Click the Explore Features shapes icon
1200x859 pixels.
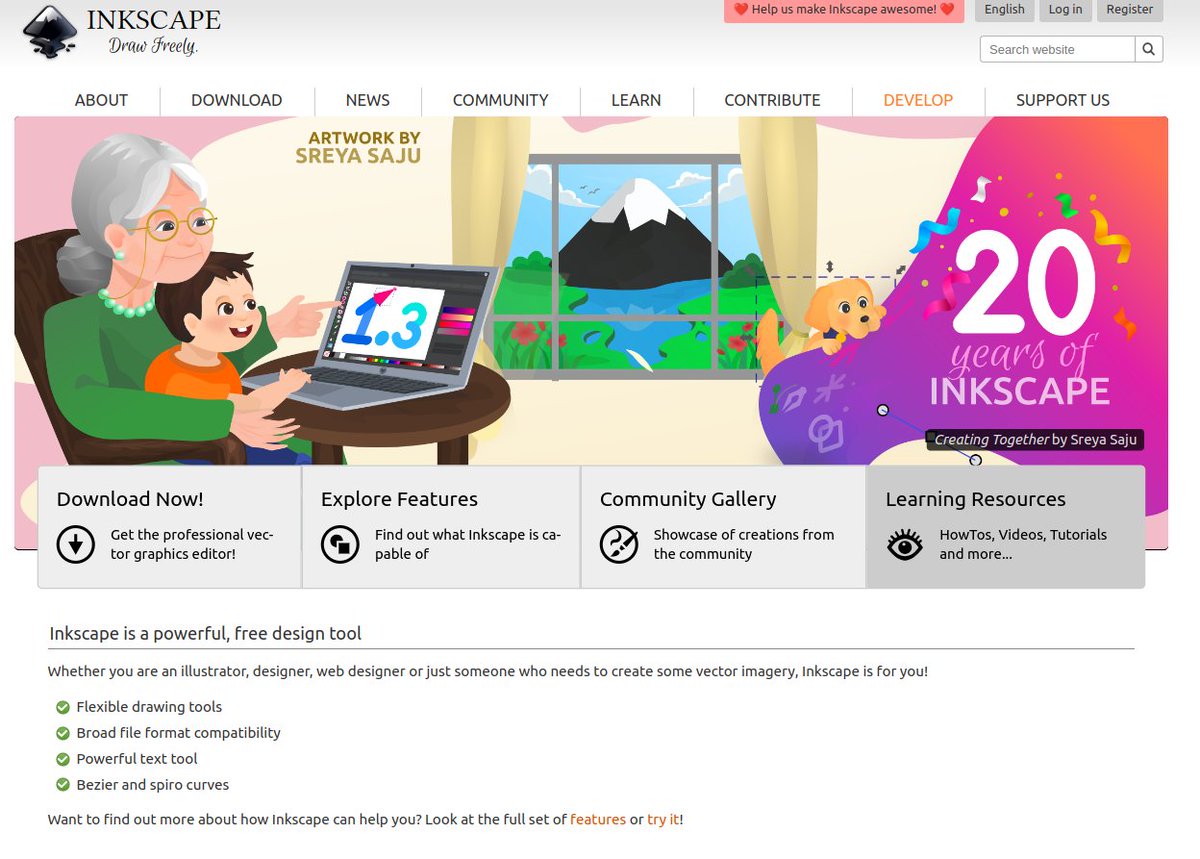tap(340, 544)
